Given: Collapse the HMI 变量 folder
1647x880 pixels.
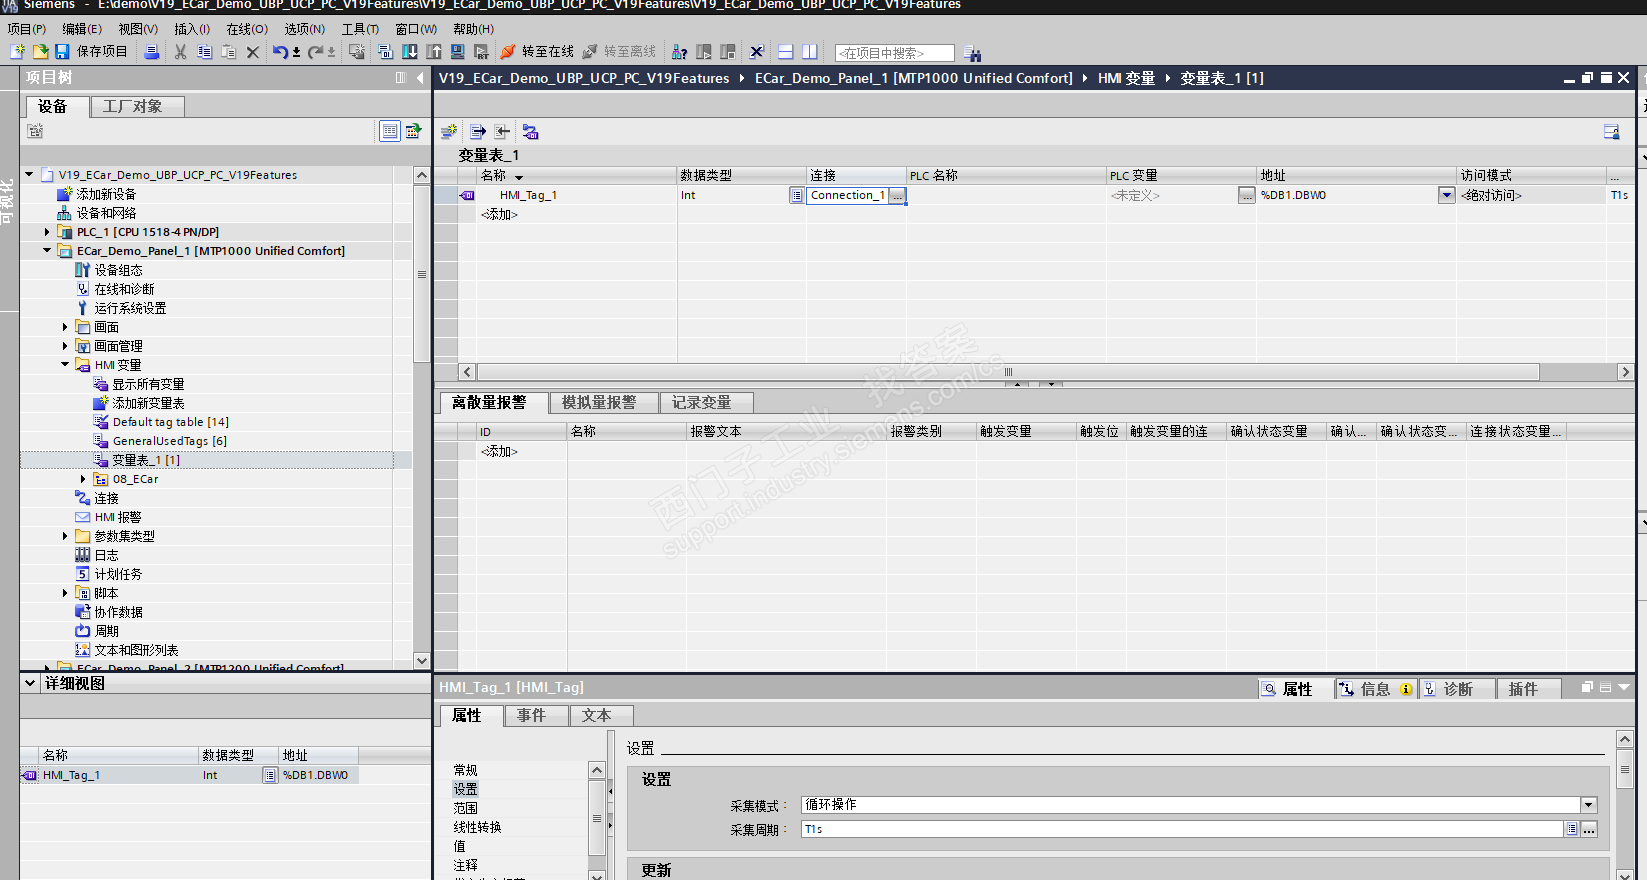Looking at the screenshot, I should pos(65,365).
